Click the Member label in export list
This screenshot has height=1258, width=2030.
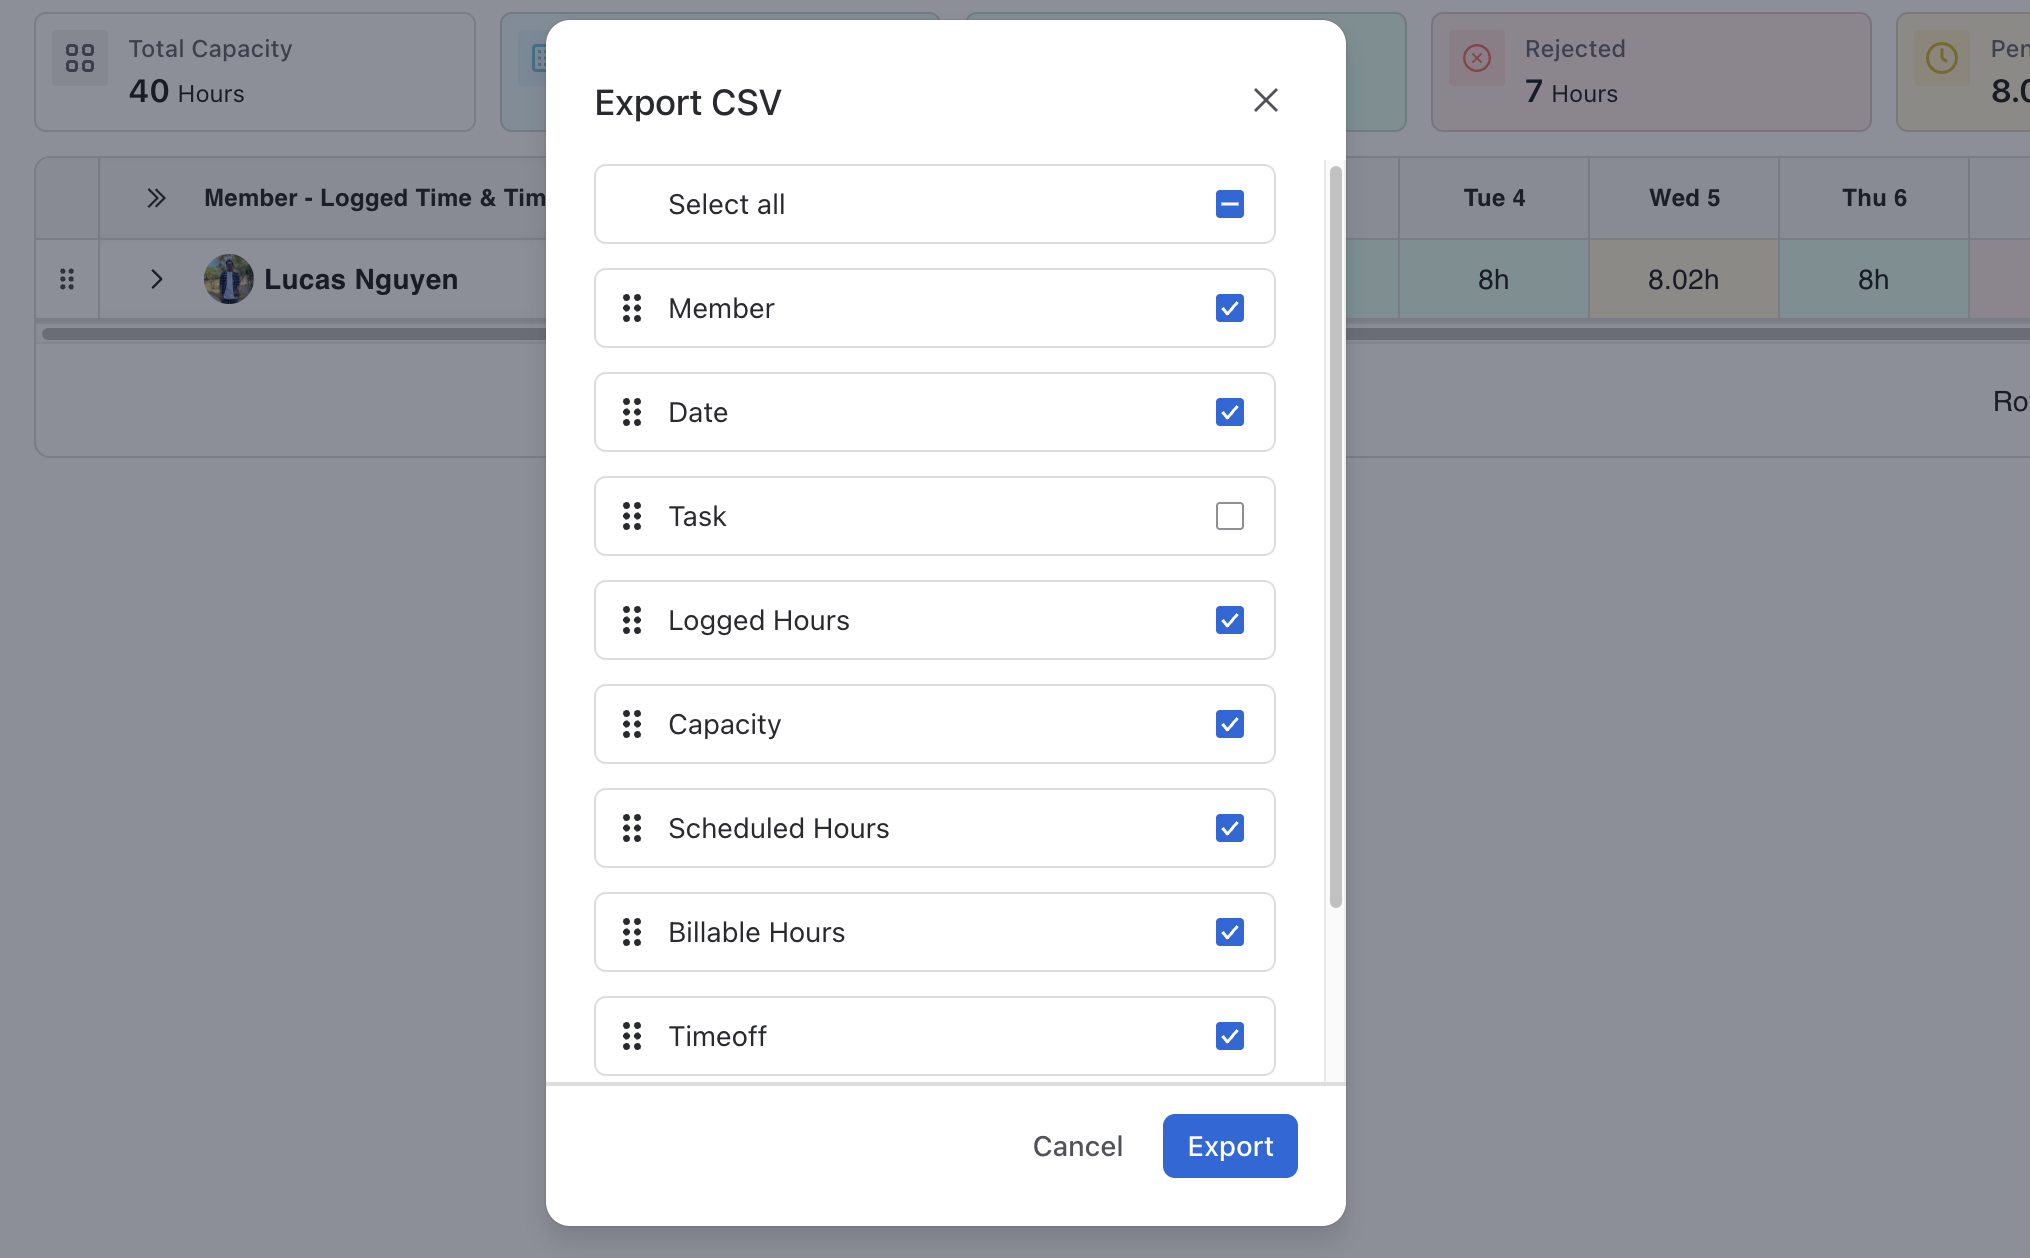pos(721,308)
